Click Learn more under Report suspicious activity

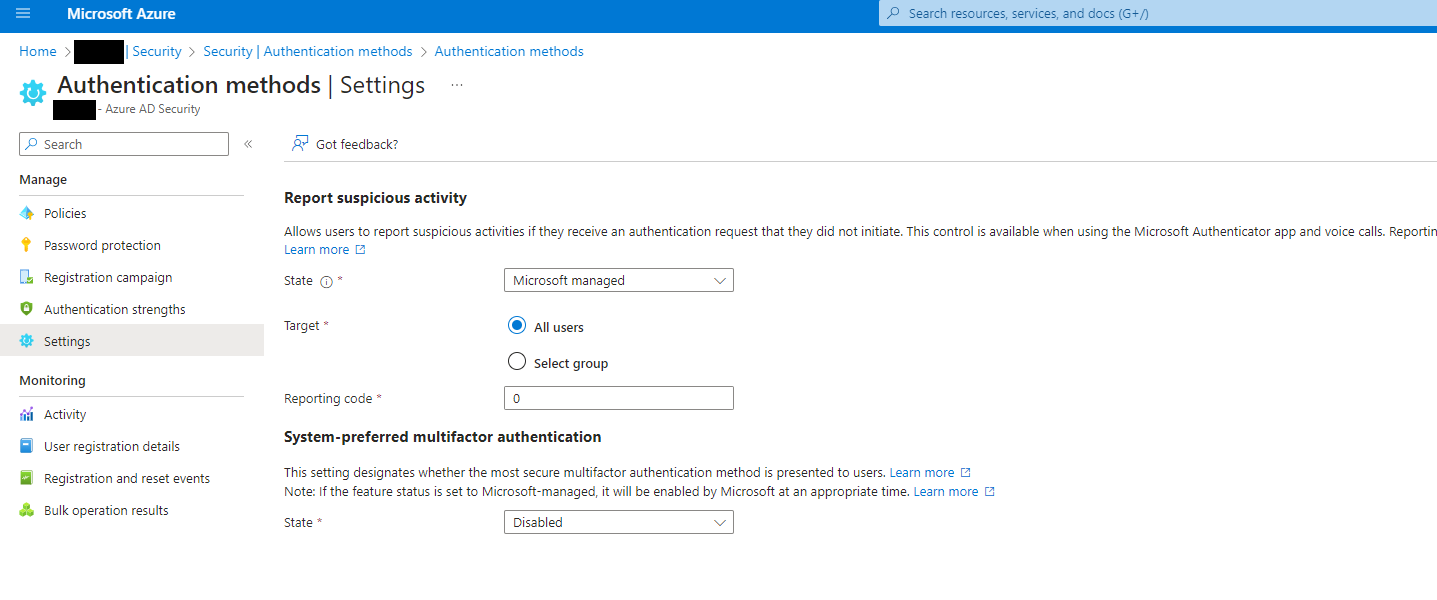click(x=317, y=250)
